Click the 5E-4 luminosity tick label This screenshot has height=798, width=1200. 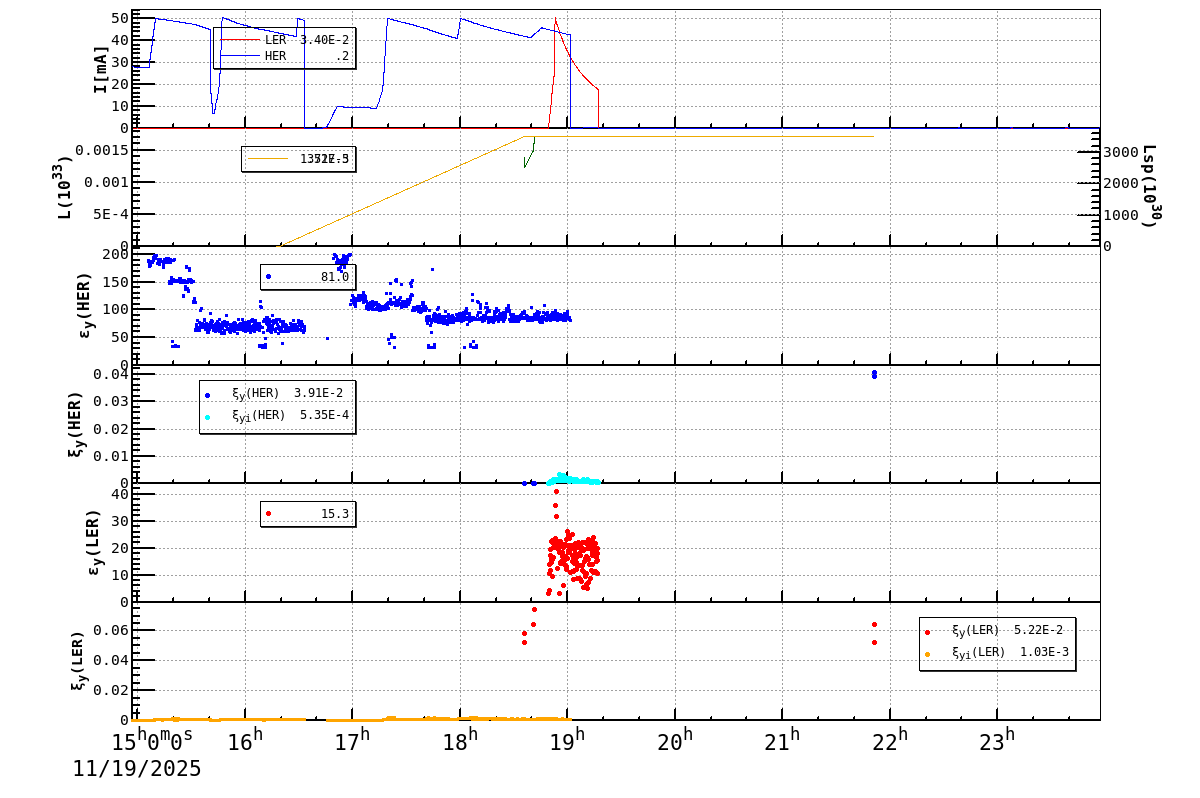click(x=112, y=214)
